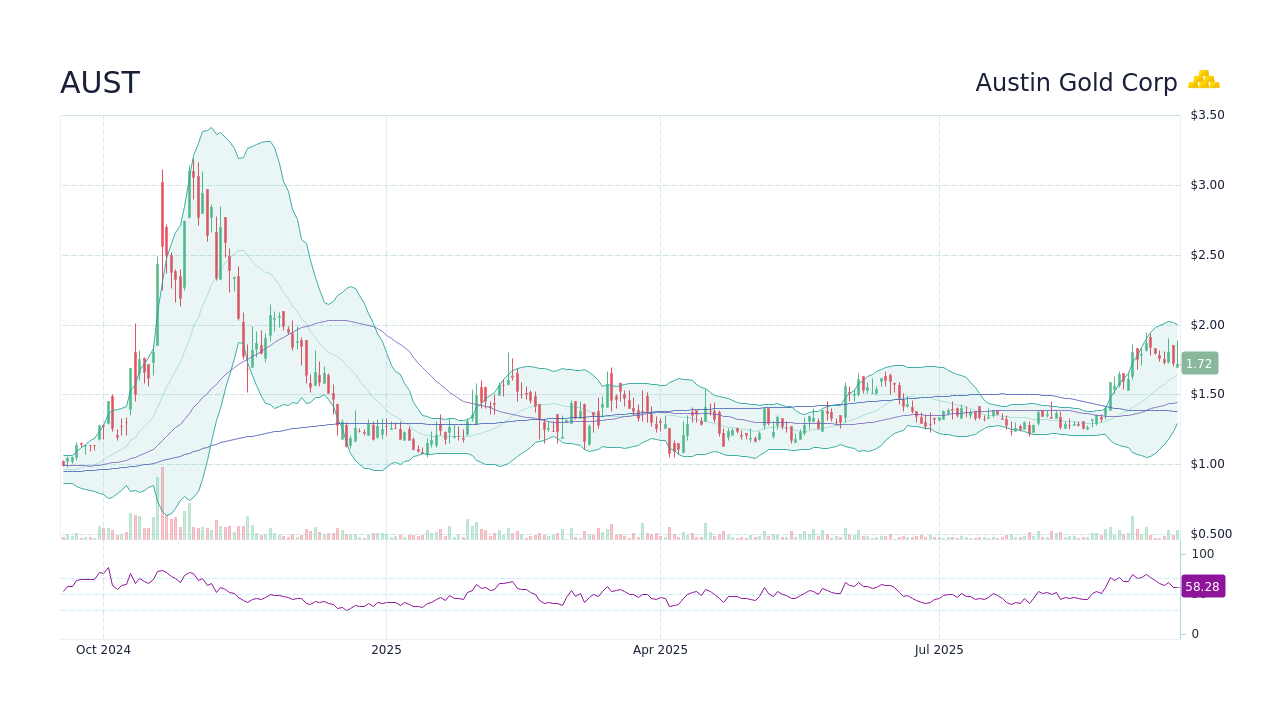
Task: Select the AUST ticker heading
Action: point(100,82)
